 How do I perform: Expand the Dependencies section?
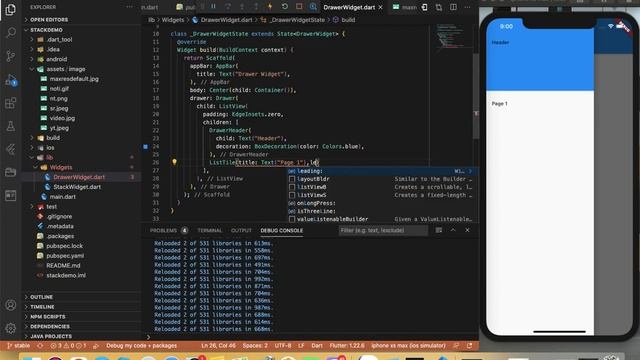[x=50, y=326]
